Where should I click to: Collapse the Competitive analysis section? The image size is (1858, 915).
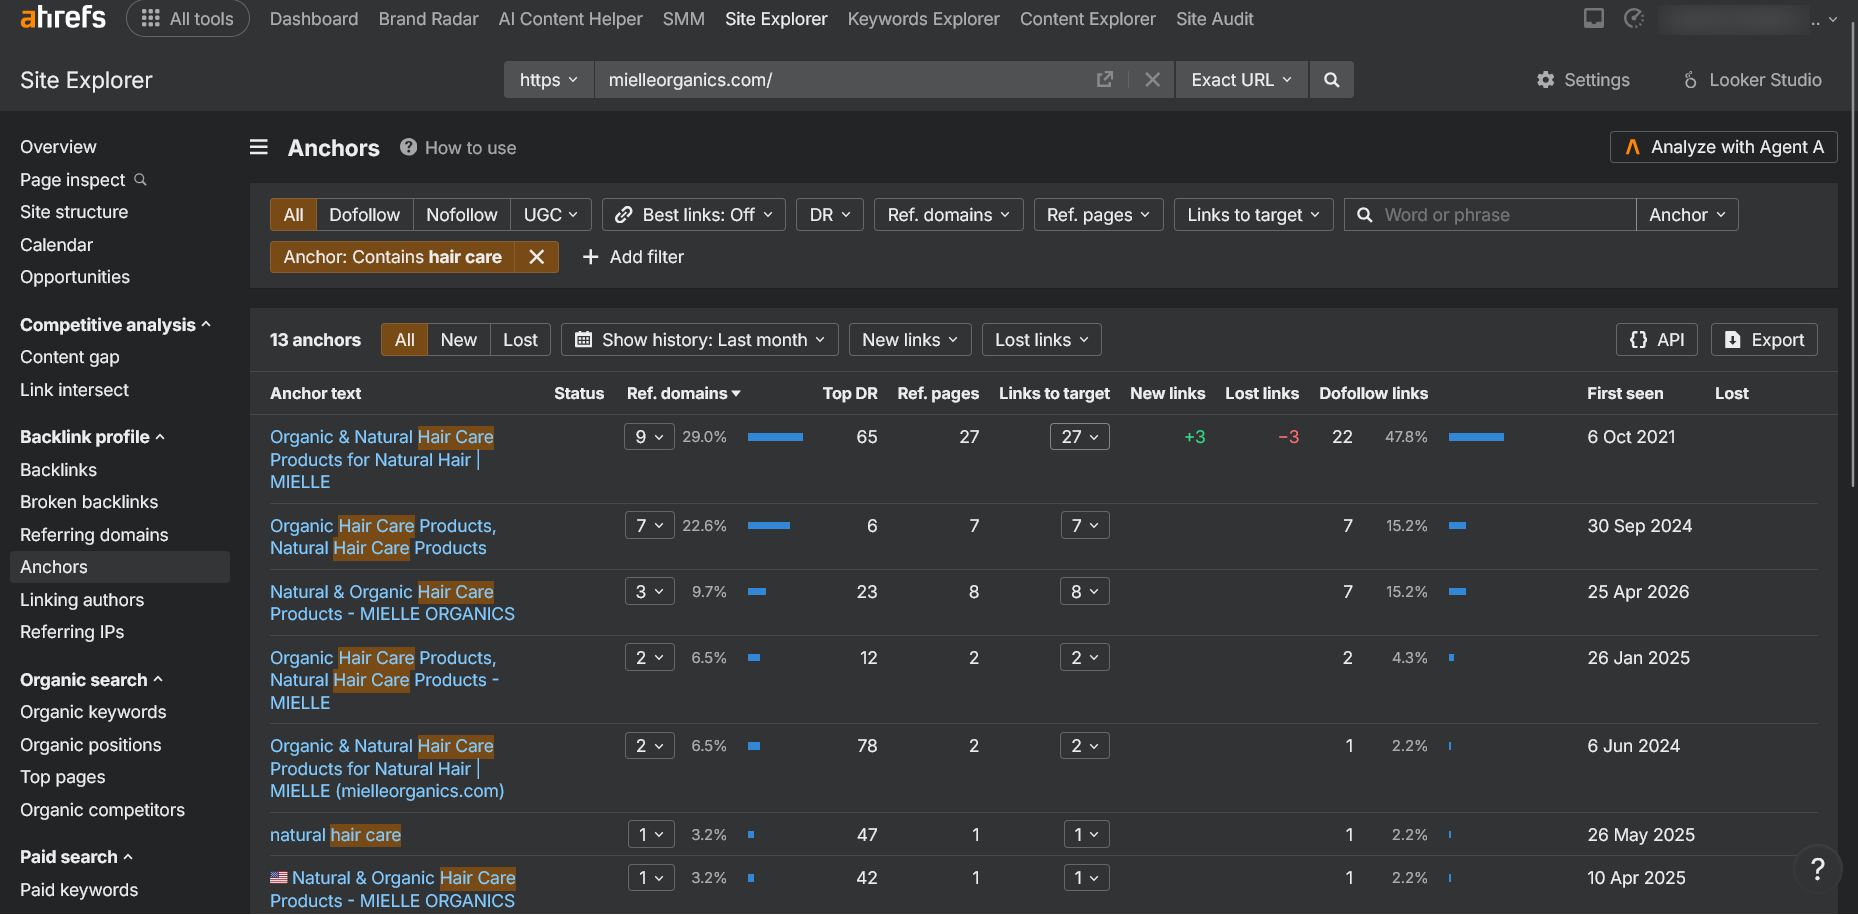[x=115, y=325]
